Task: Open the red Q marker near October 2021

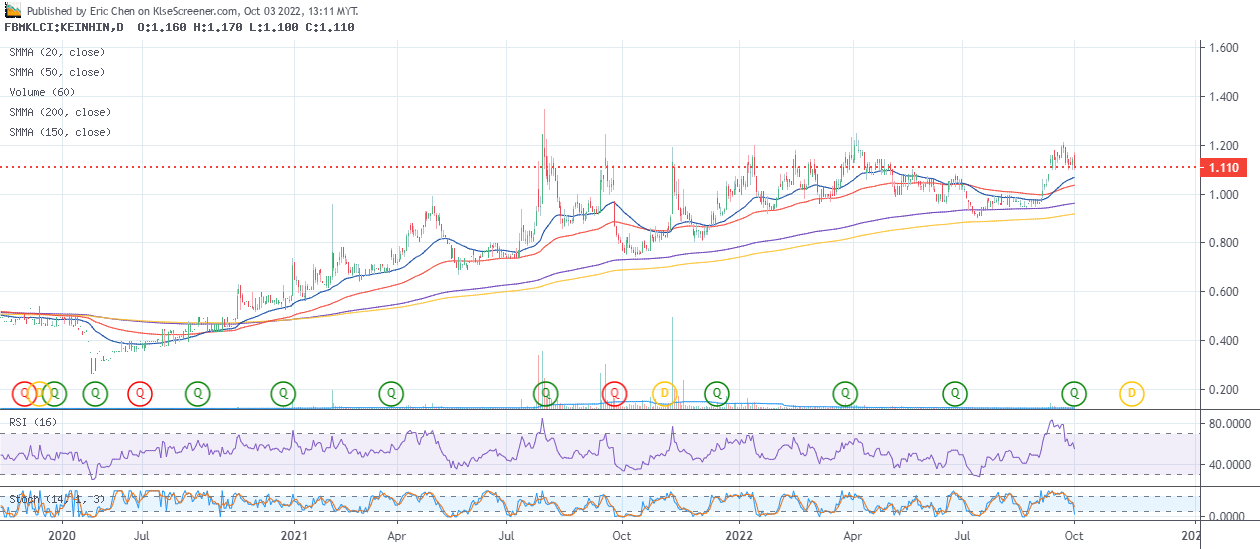Action: click(x=614, y=394)
